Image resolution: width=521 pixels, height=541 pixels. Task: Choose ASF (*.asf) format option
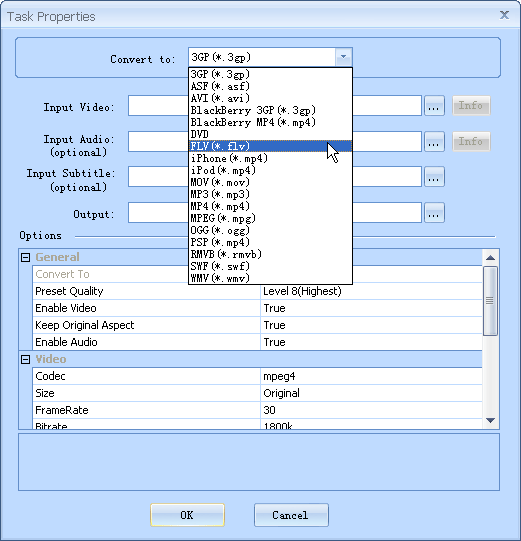pyautogui.click(x=270, y=86)
